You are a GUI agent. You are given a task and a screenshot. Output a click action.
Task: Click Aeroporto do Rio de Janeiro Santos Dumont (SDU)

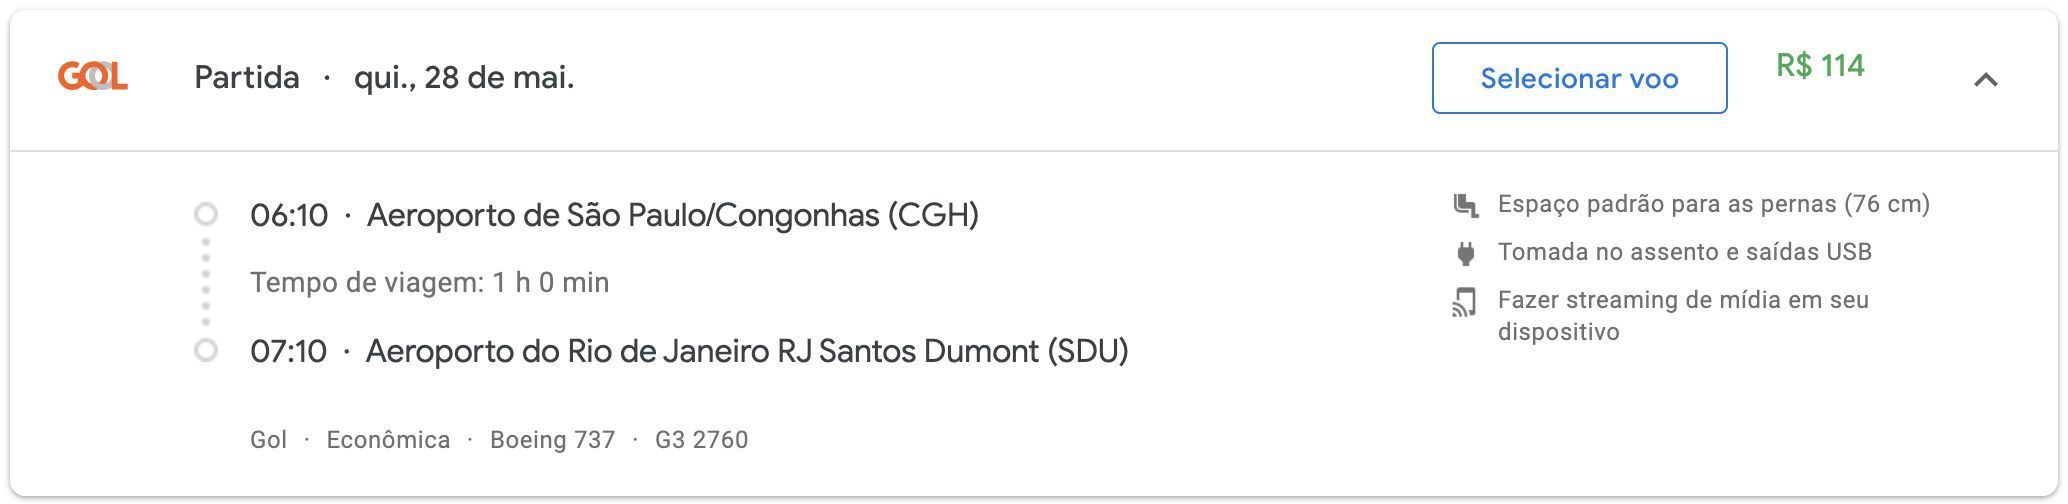(x=747, y=351)
